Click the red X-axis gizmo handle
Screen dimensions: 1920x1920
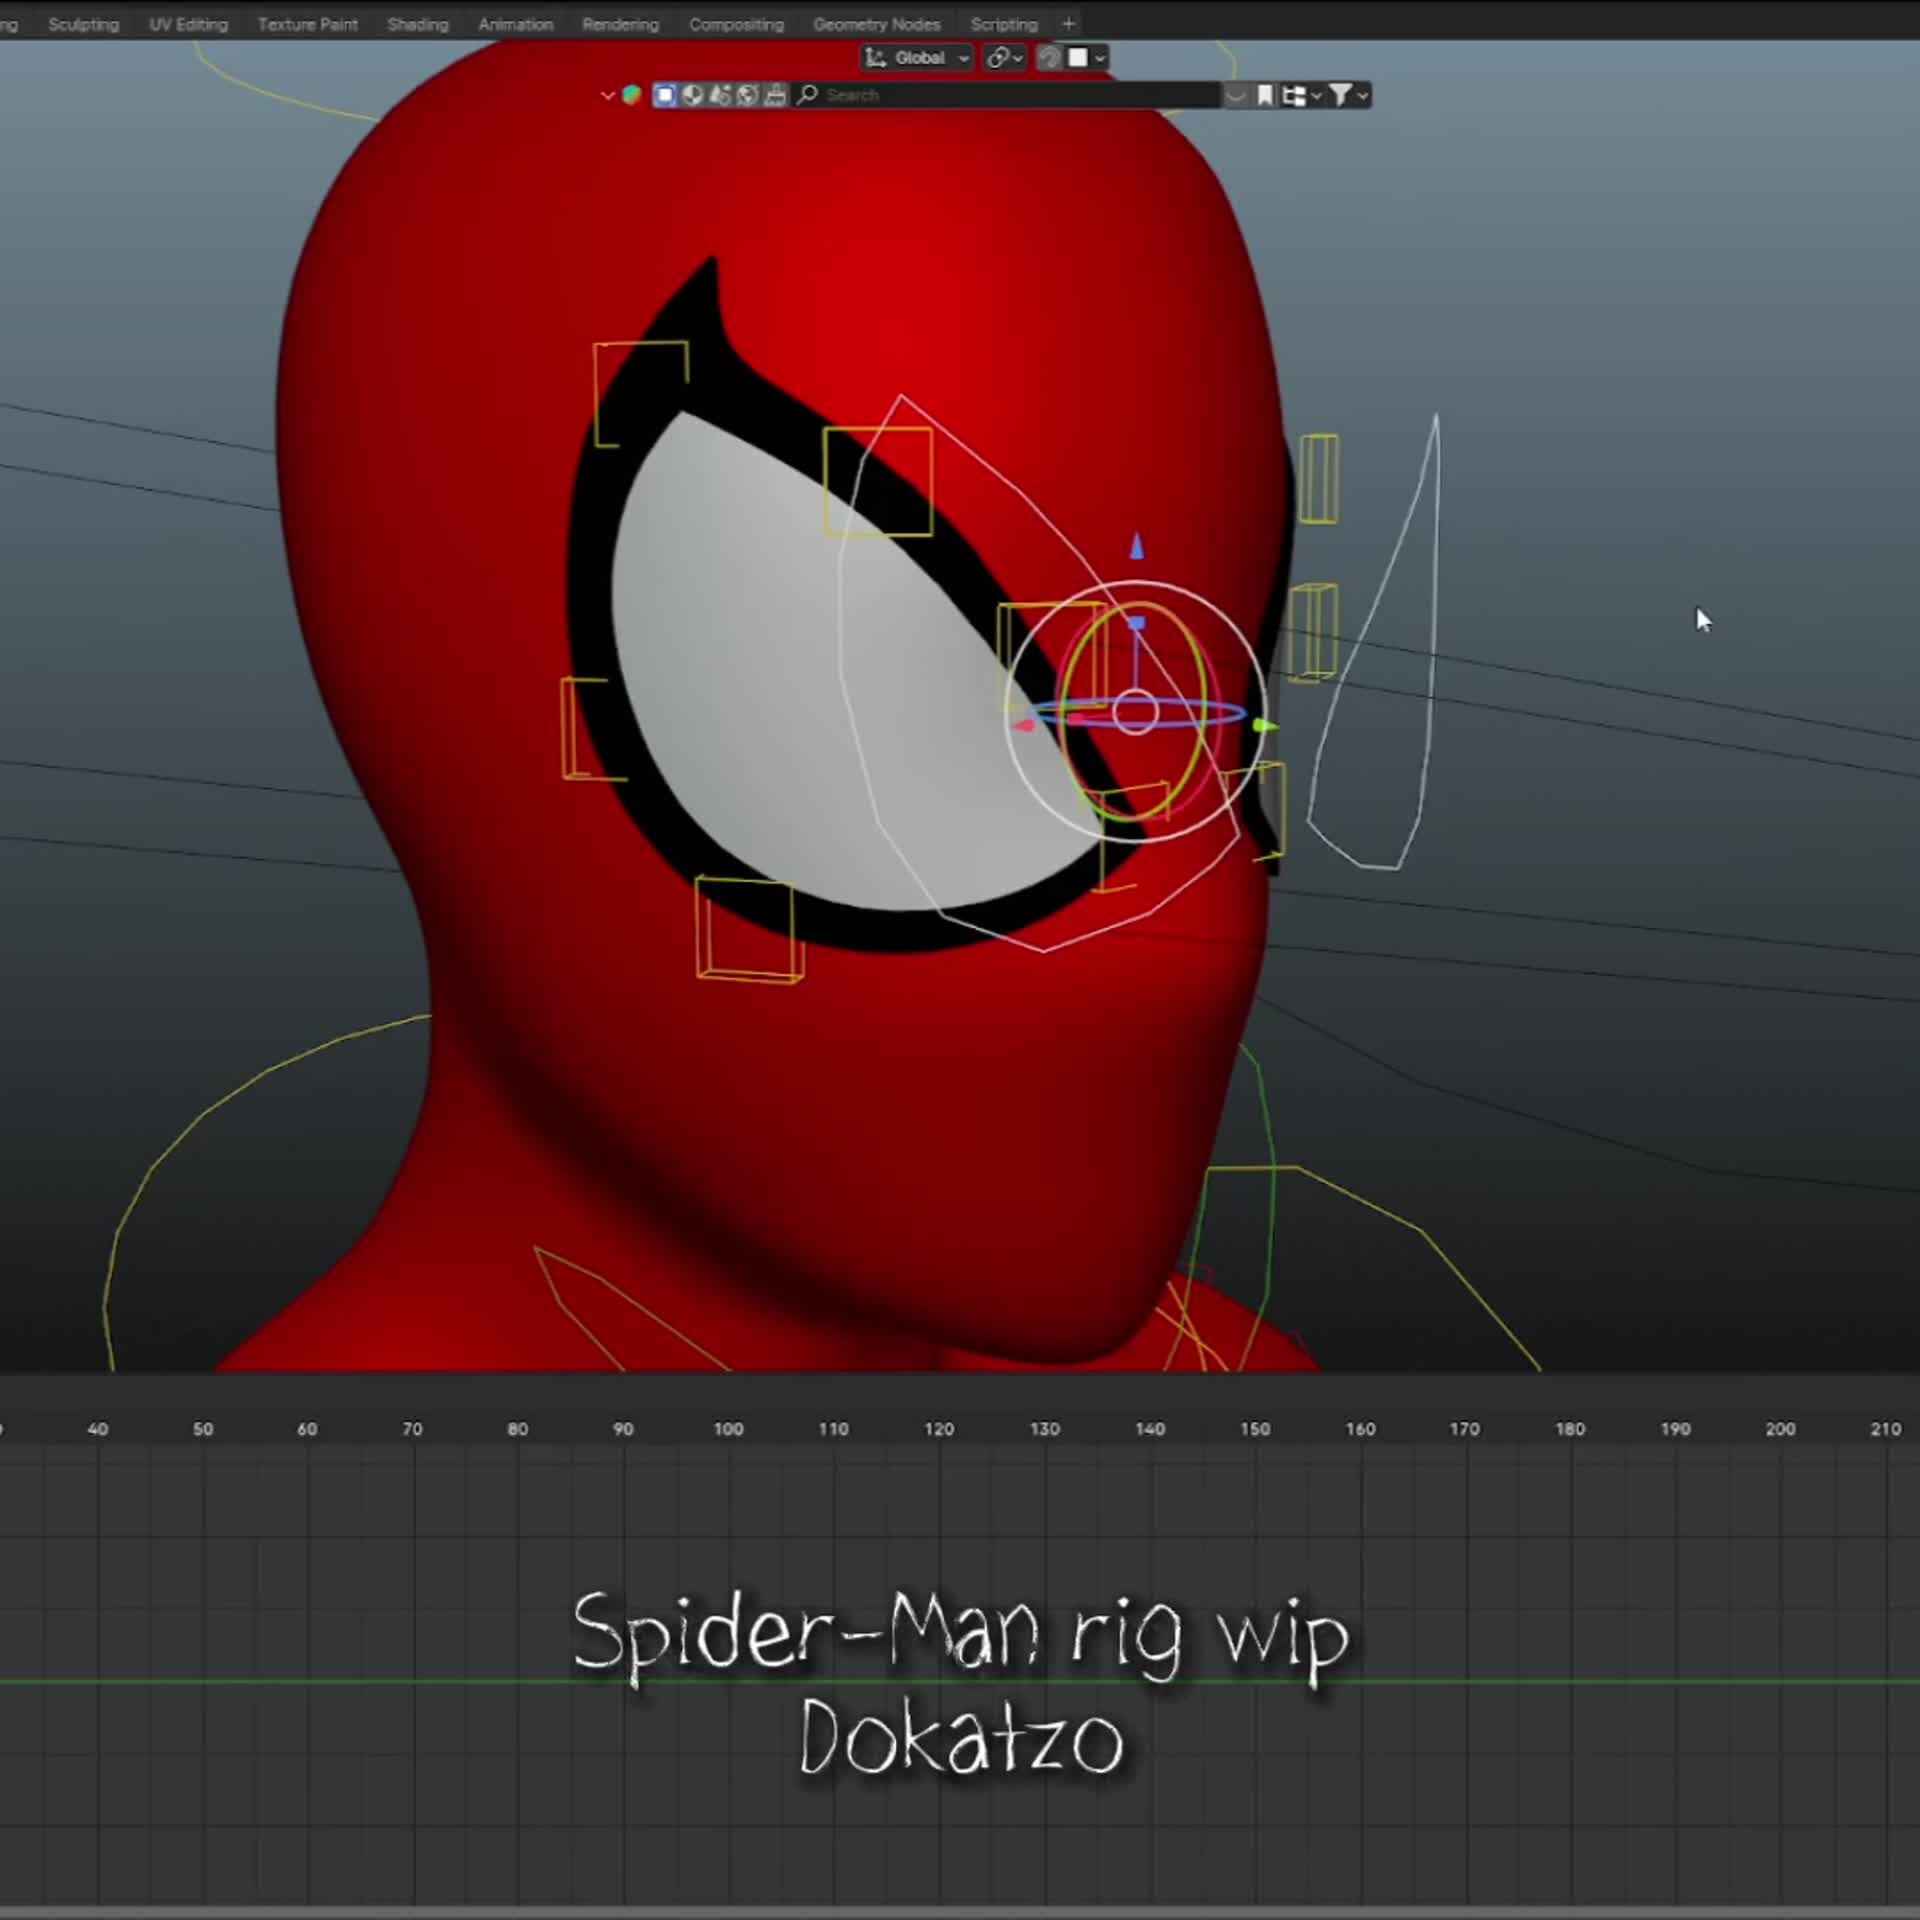pyautogui.click(x=1023, y=725)
